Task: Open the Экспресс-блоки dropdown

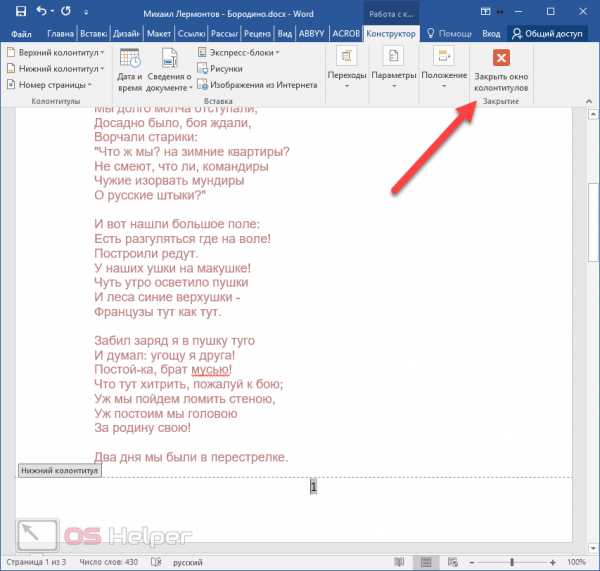Action: 238,52
